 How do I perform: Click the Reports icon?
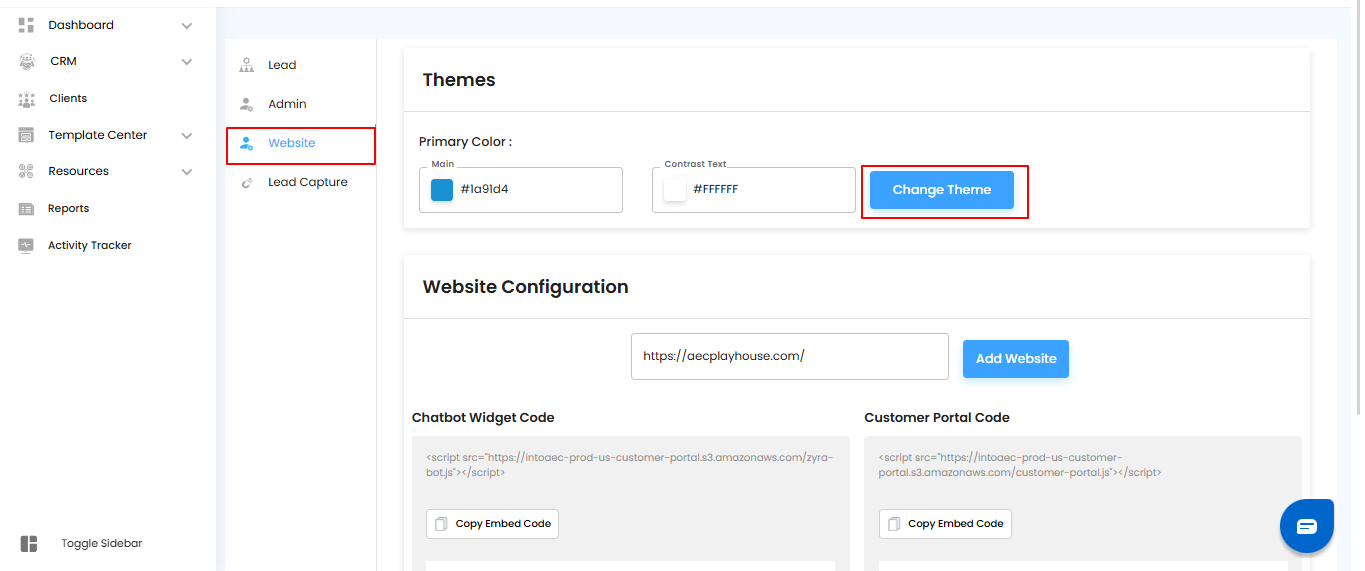(x=26, y=209)
